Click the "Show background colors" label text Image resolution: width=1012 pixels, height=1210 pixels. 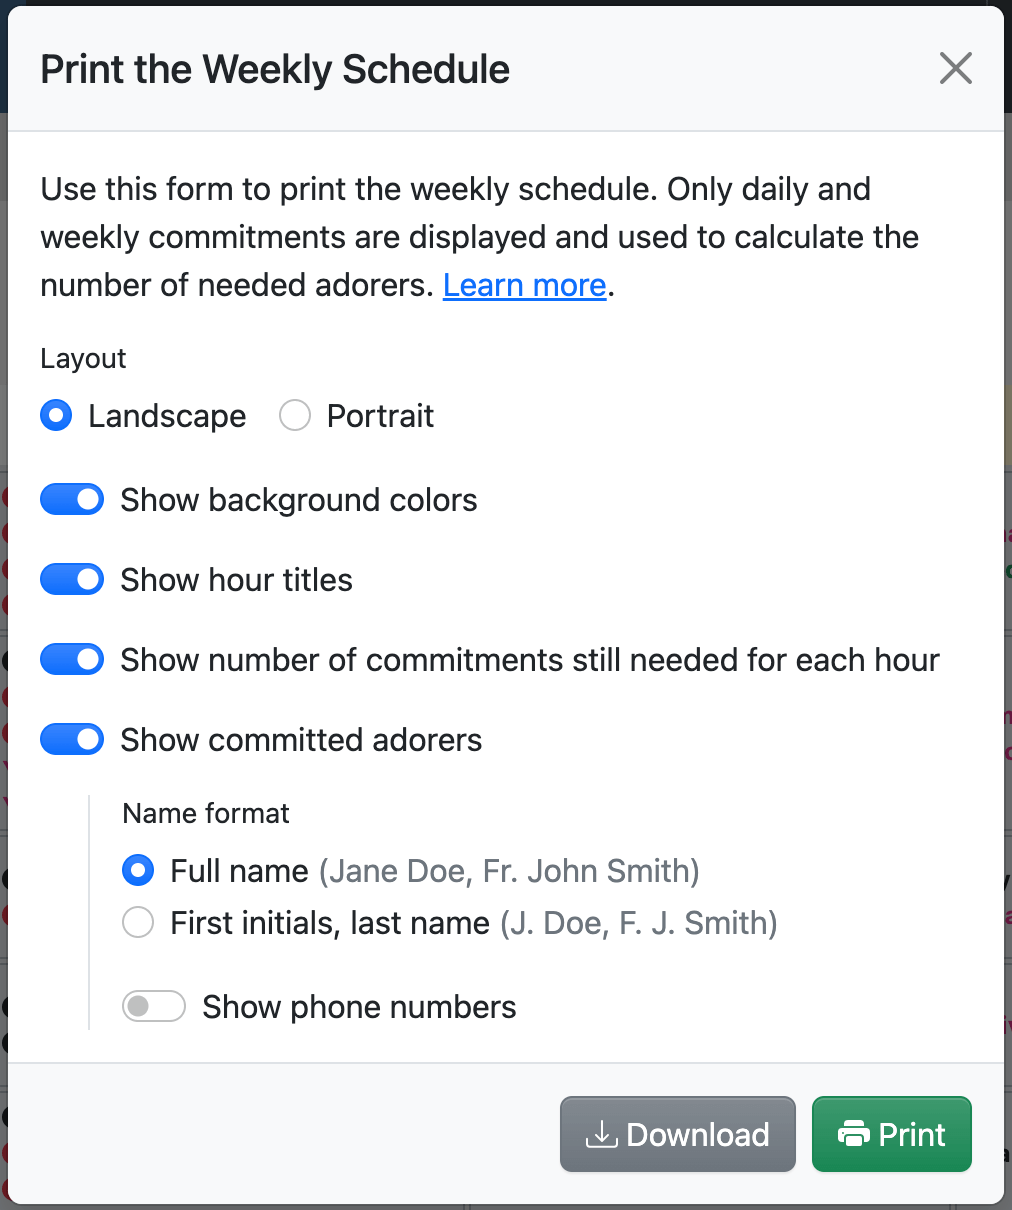299,500
